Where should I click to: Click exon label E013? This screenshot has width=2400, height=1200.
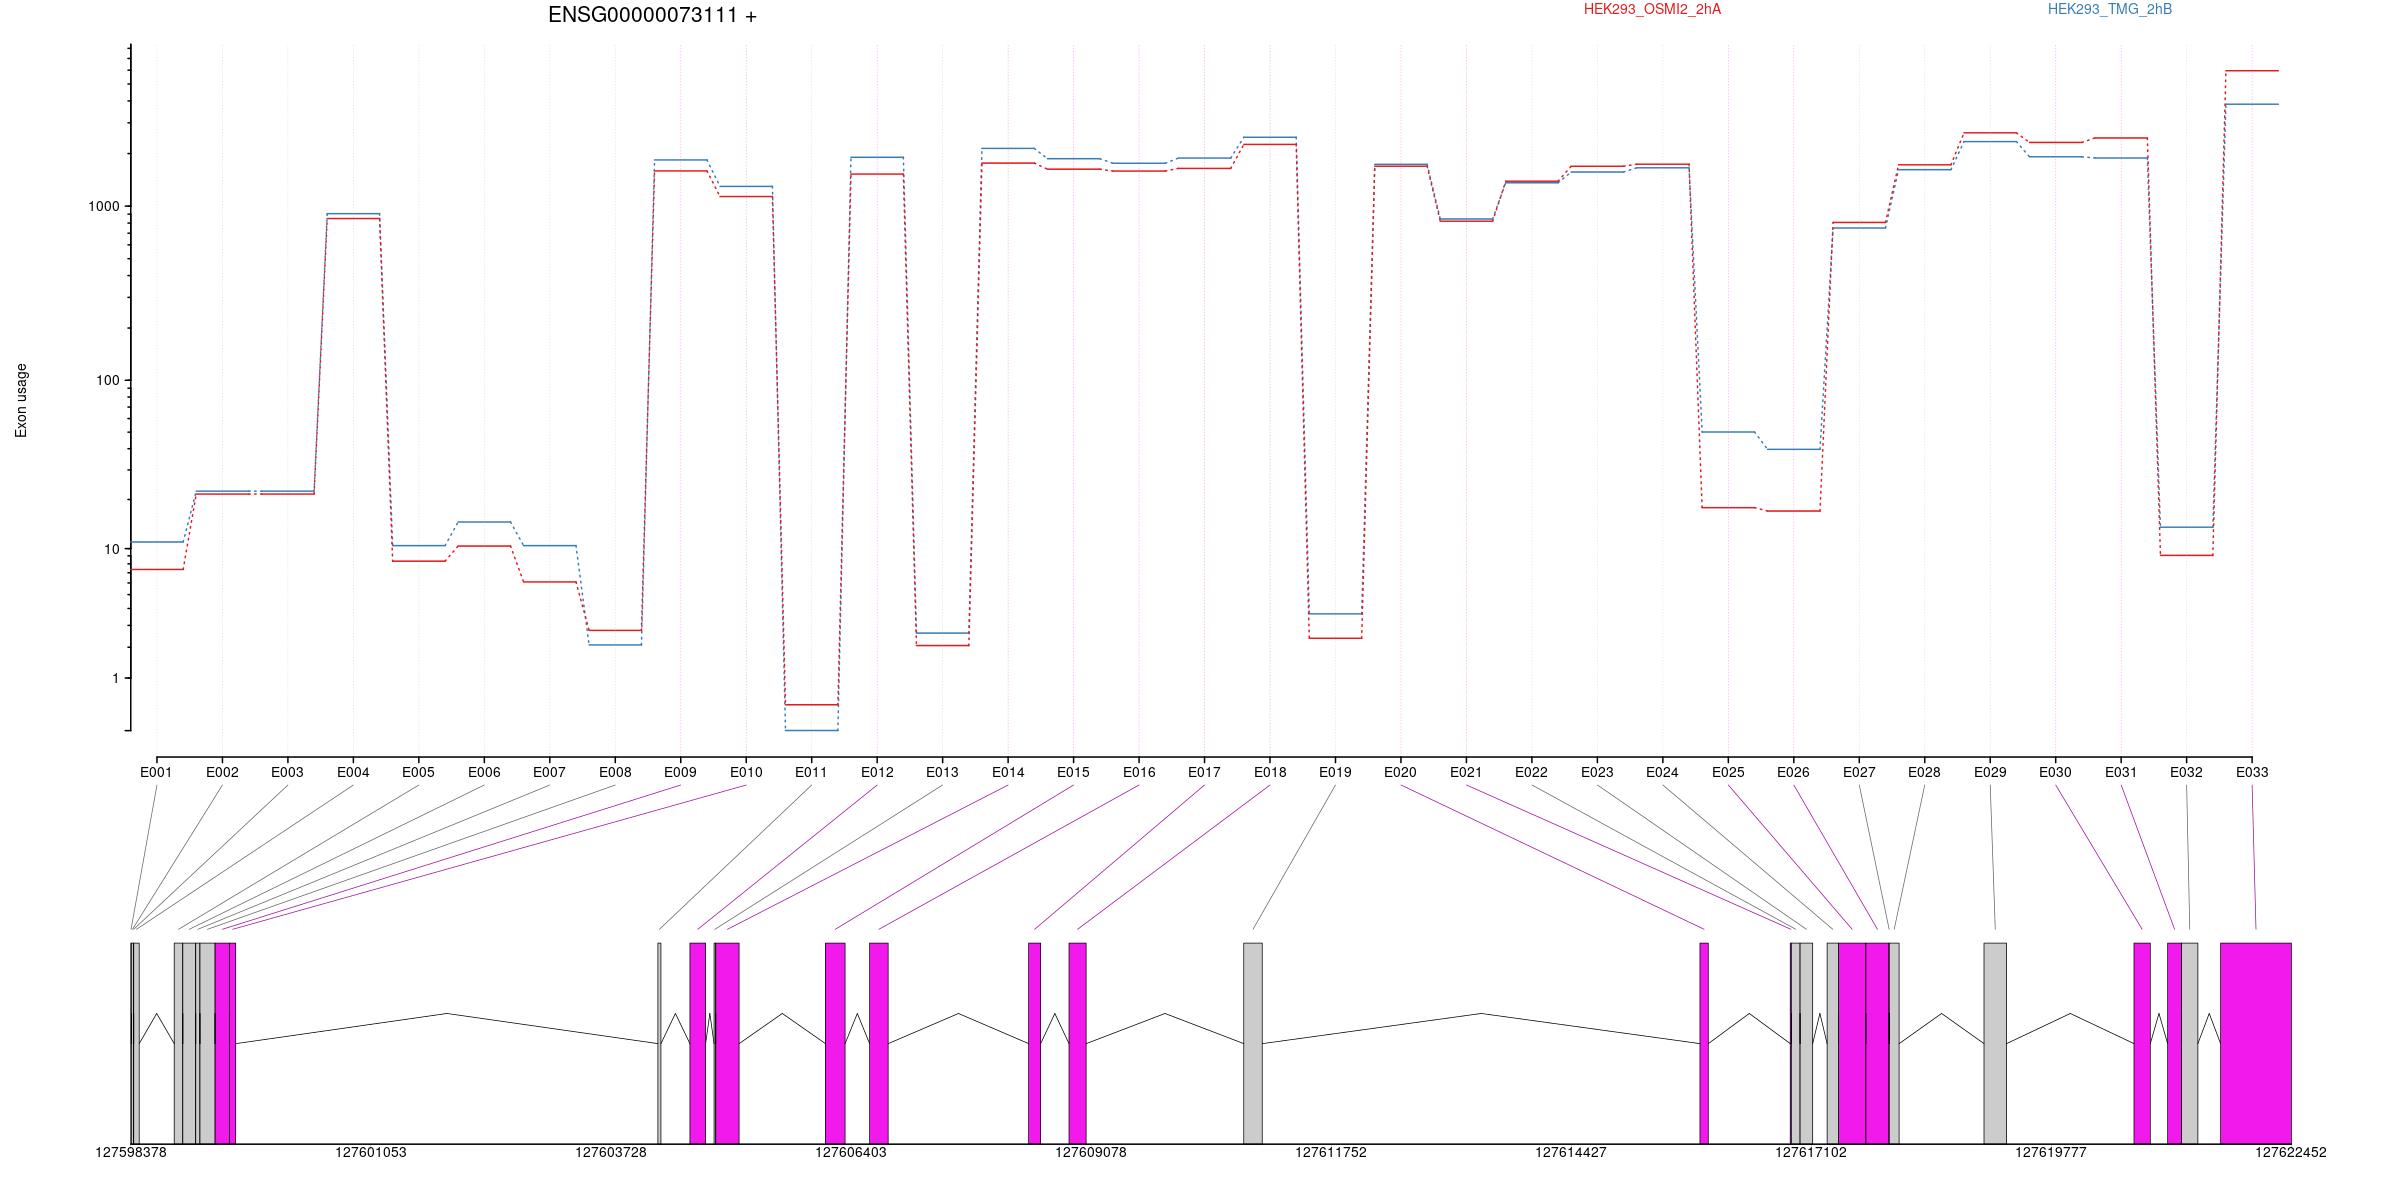942,772
